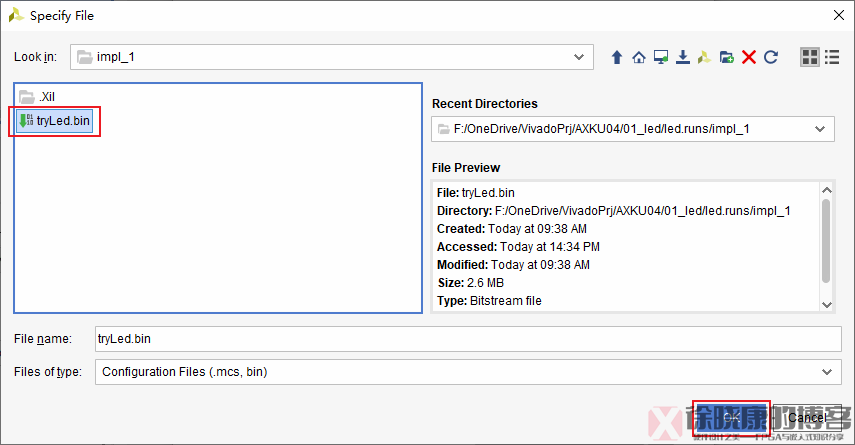Refresh the directory listing
Screen dimensions: 855x445
(x=770, y=58)
